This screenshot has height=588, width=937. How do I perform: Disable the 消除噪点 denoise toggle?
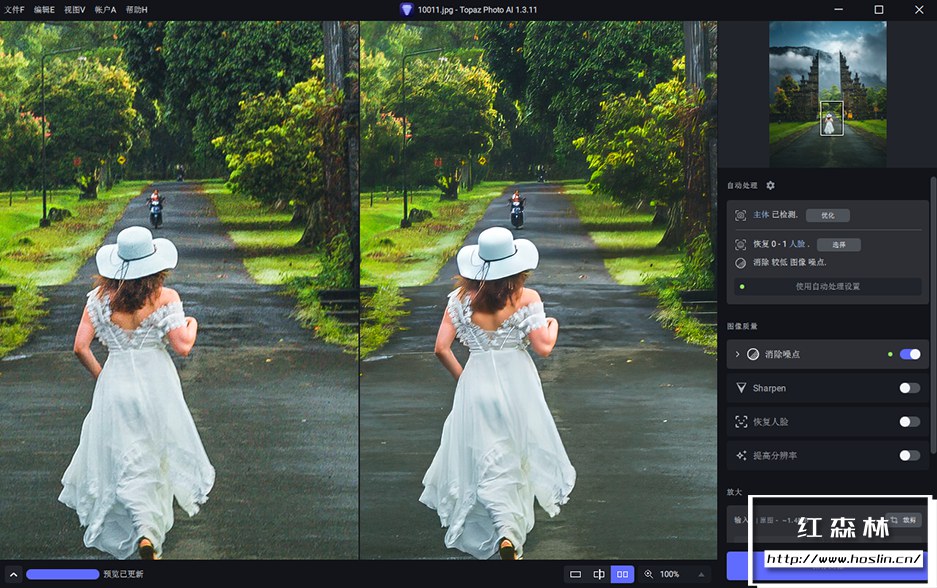coord(909,354)
